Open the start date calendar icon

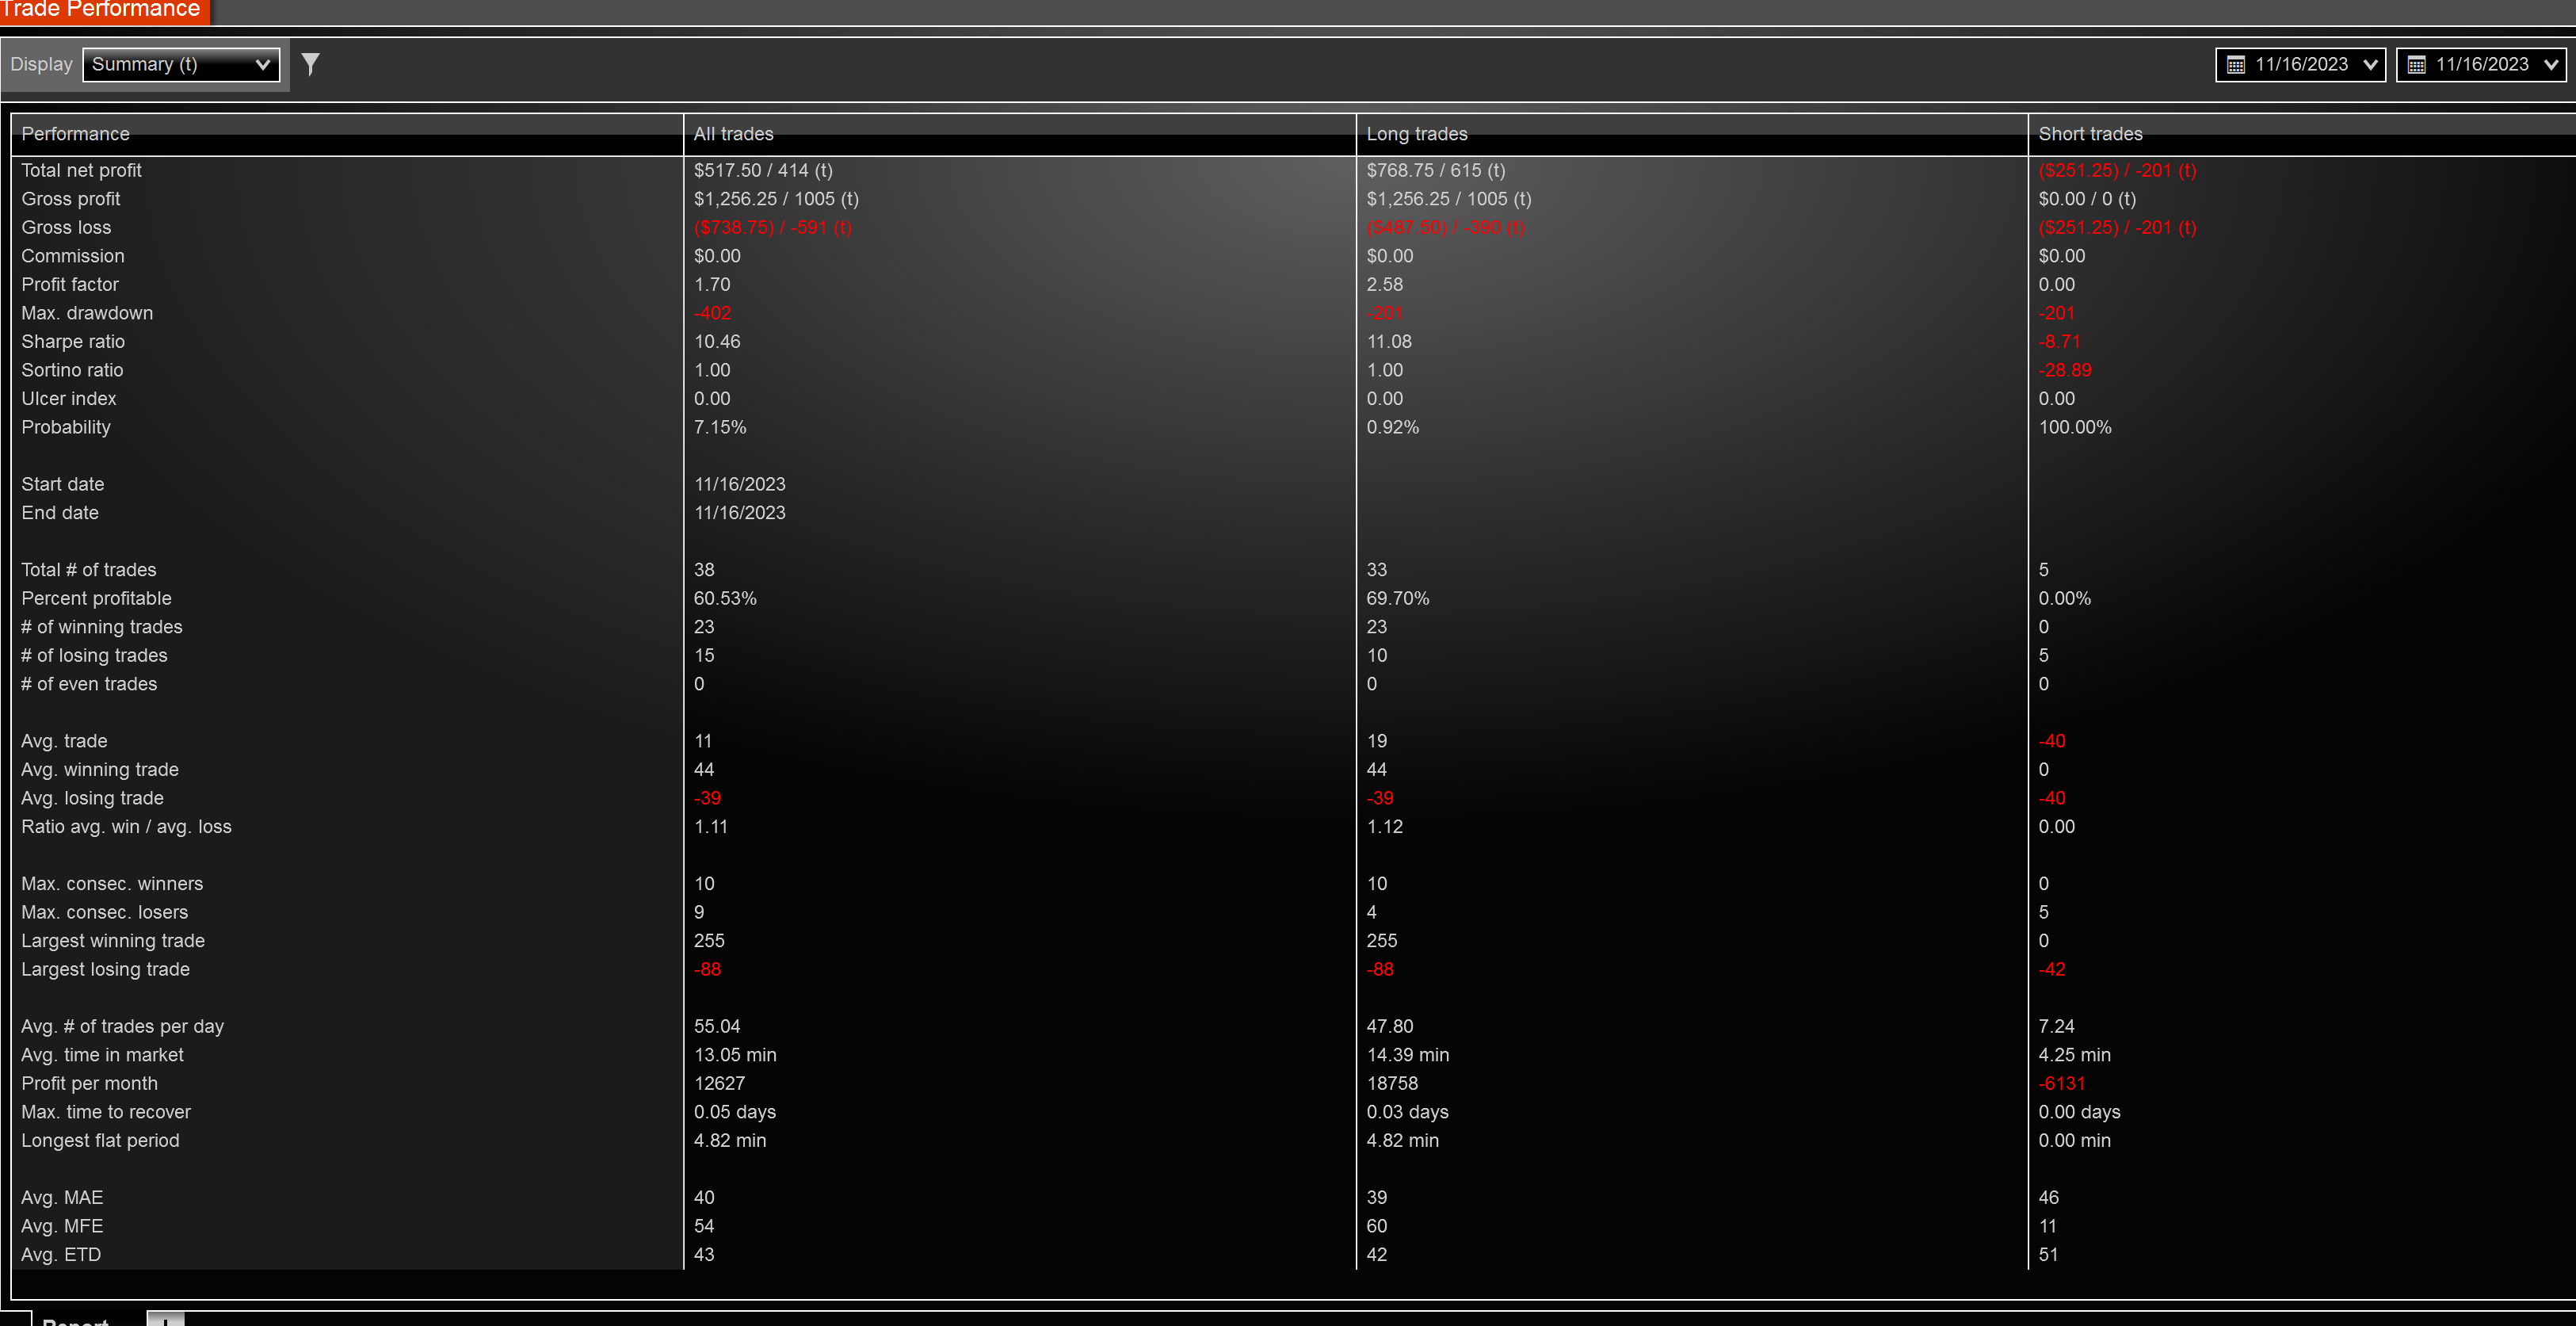point(2236,65)
